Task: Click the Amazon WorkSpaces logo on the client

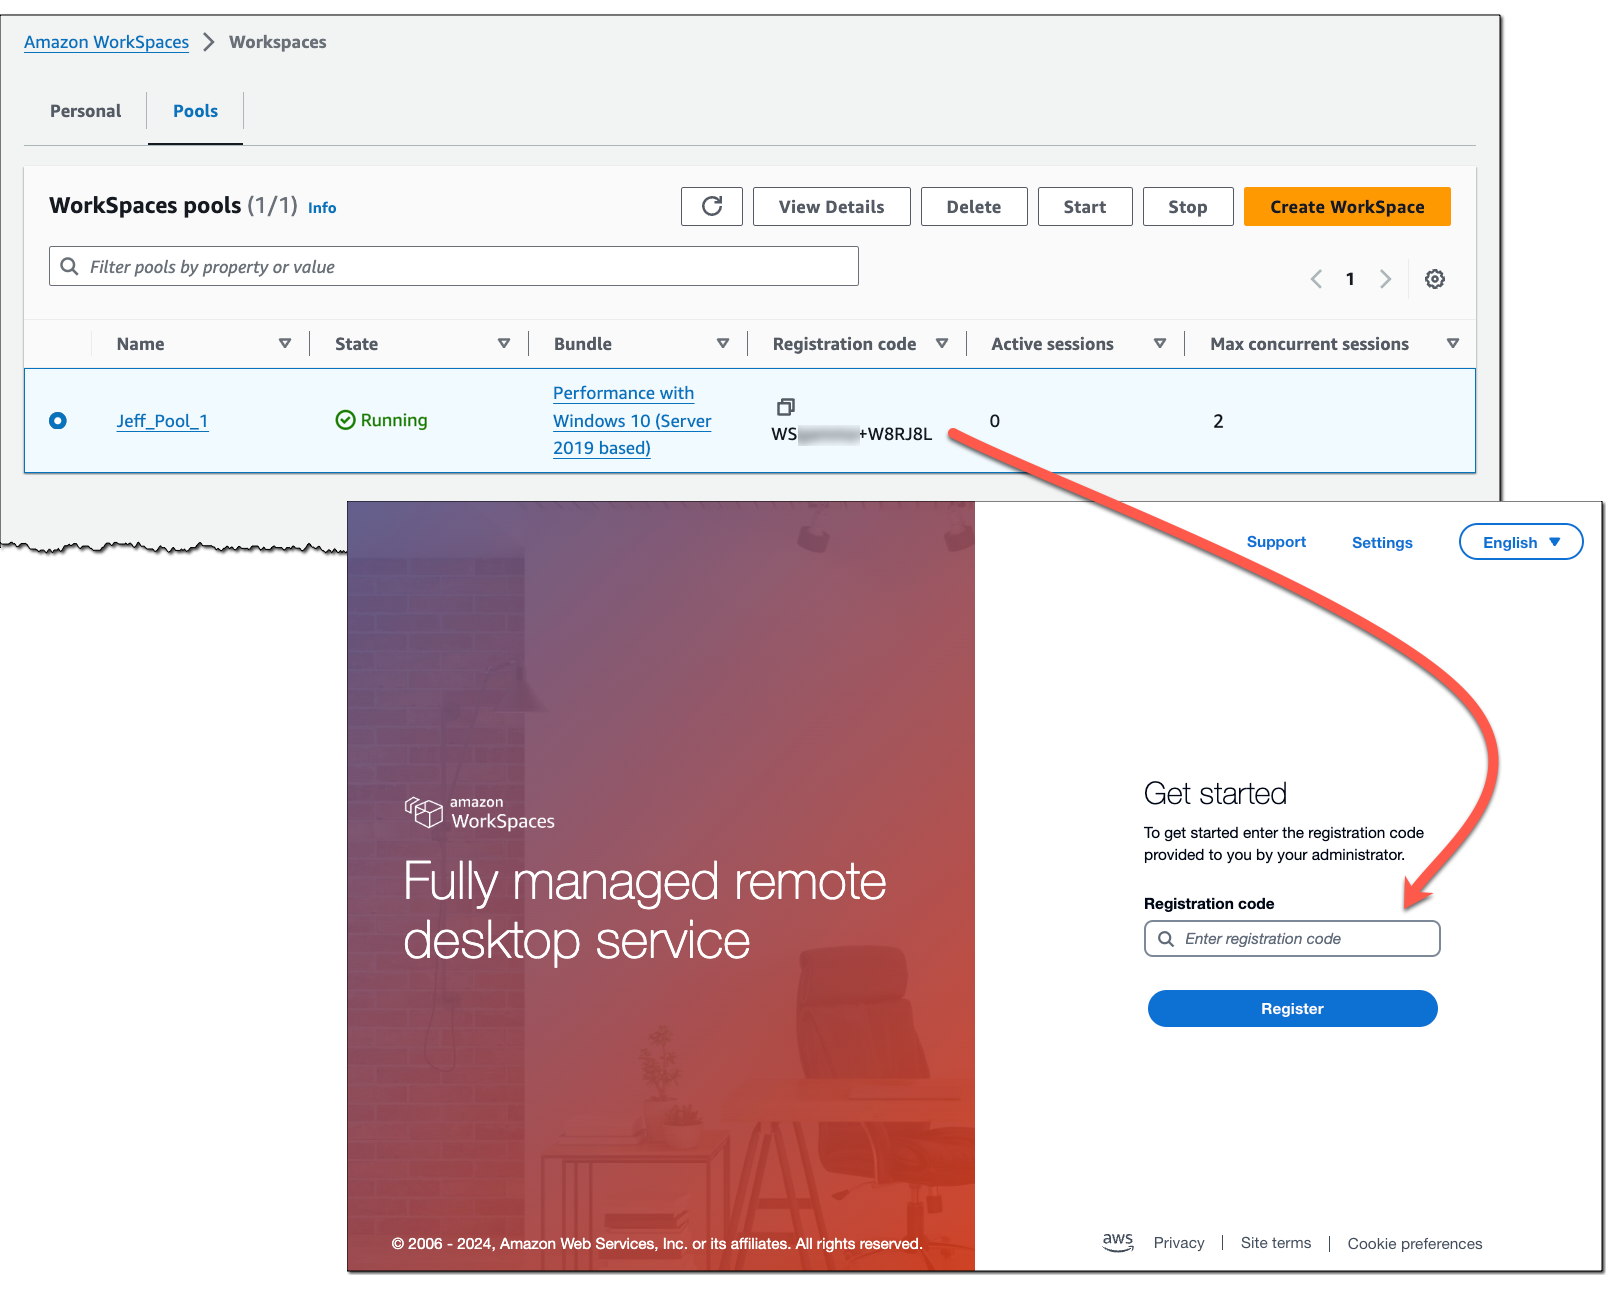Action: pyautogui.click(x=479, y=812)
